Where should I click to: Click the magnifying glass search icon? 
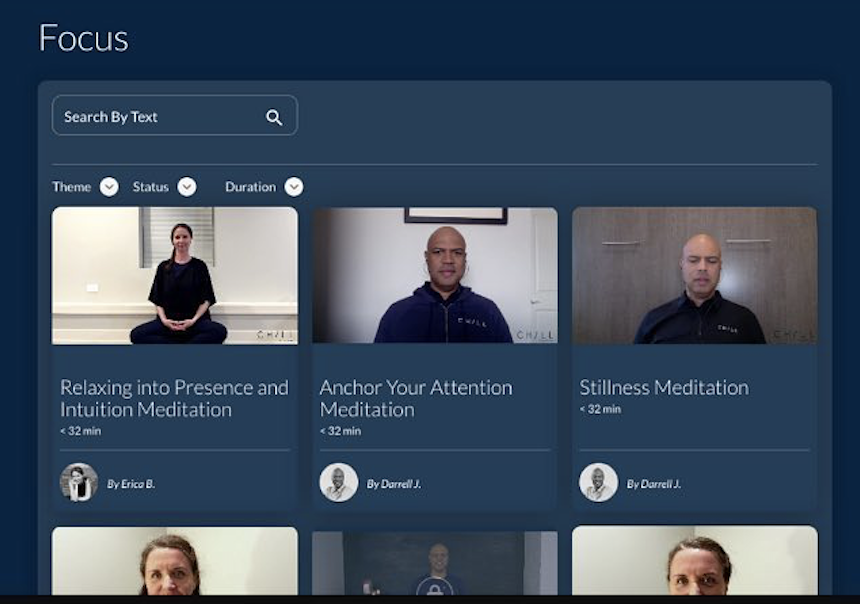274,117
